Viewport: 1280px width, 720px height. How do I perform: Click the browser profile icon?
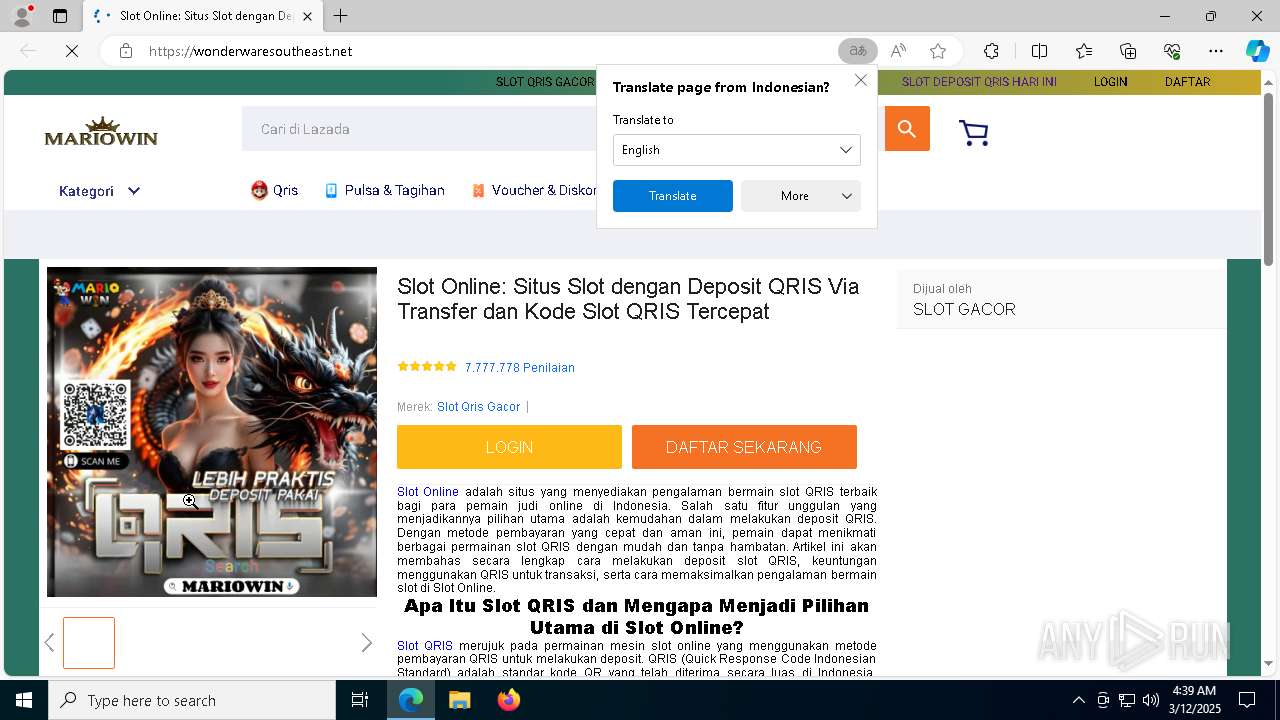[x=22, y=16]
